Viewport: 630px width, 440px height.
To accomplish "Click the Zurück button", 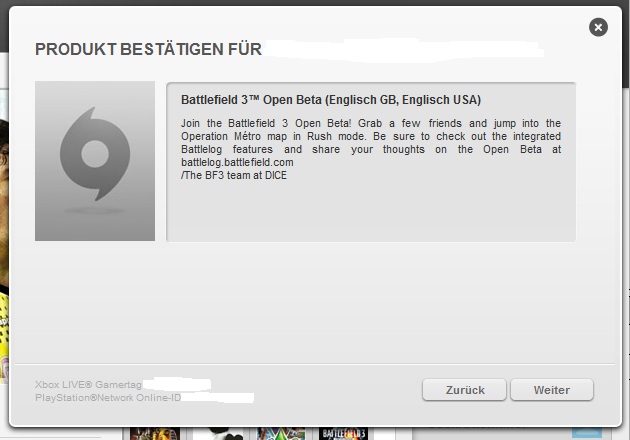I will (464, 389).
